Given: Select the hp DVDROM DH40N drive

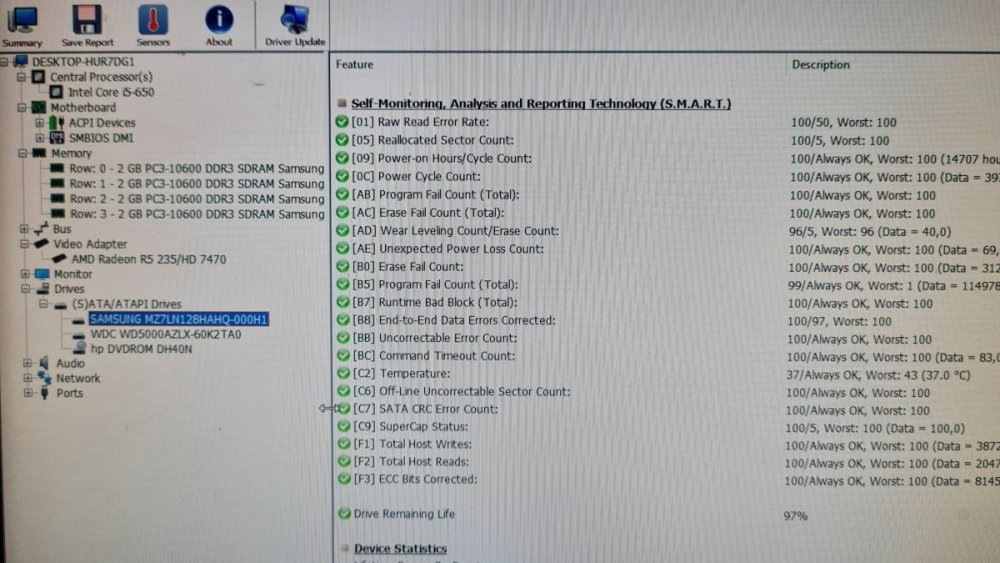Looking at the screenshot, I should pos(139,349).
